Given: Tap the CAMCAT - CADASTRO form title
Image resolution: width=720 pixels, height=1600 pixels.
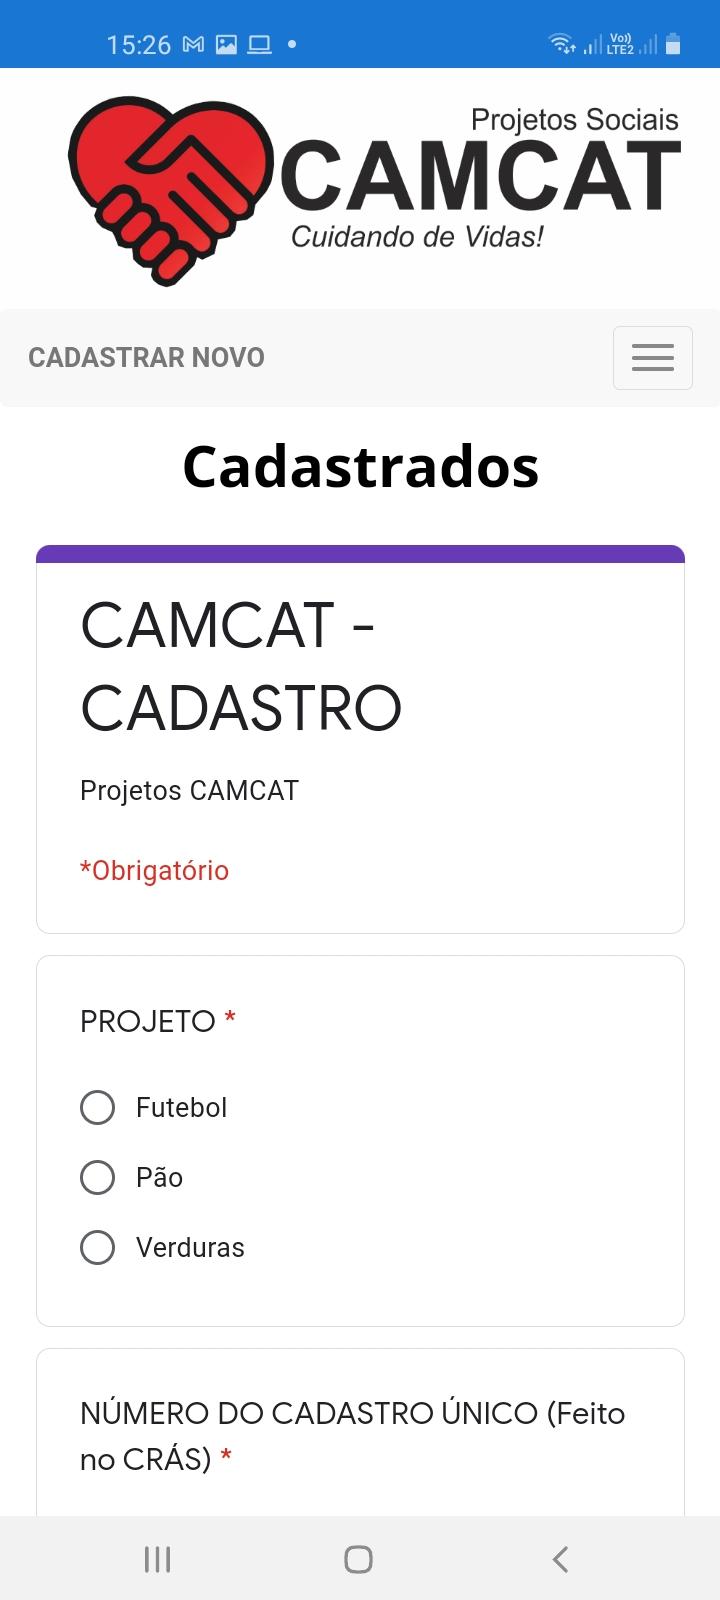Looking at the screenshot, I should tap(241, 666).
